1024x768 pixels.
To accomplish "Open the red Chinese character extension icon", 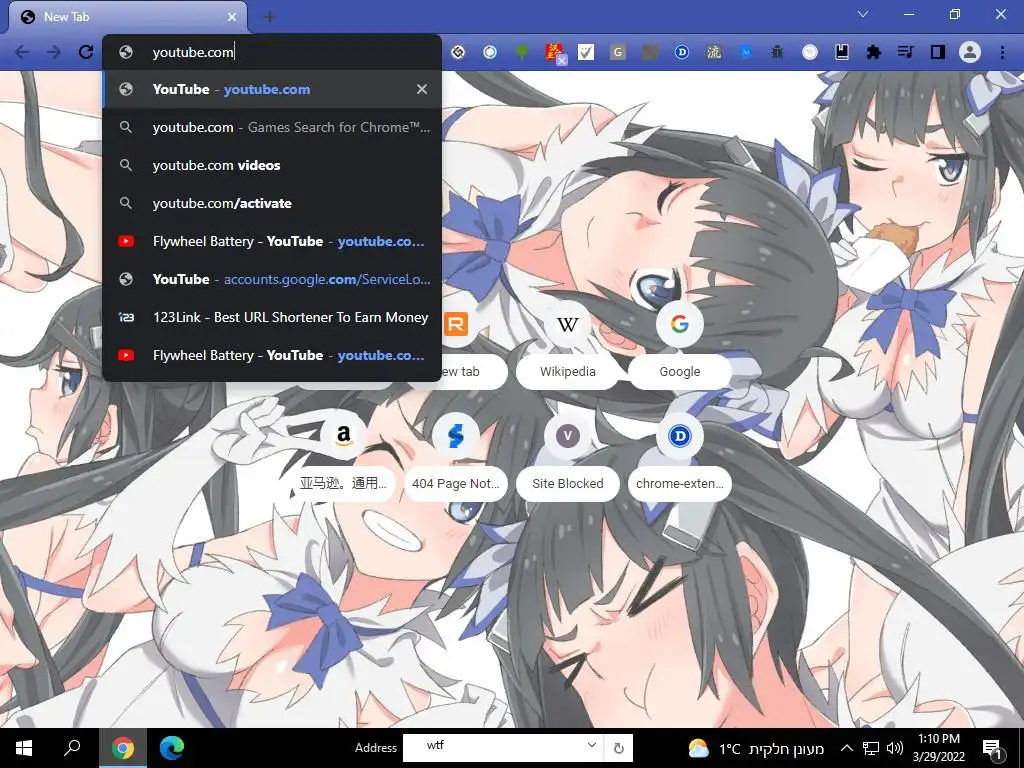I will pyautogui.click(x=554, y=52).
